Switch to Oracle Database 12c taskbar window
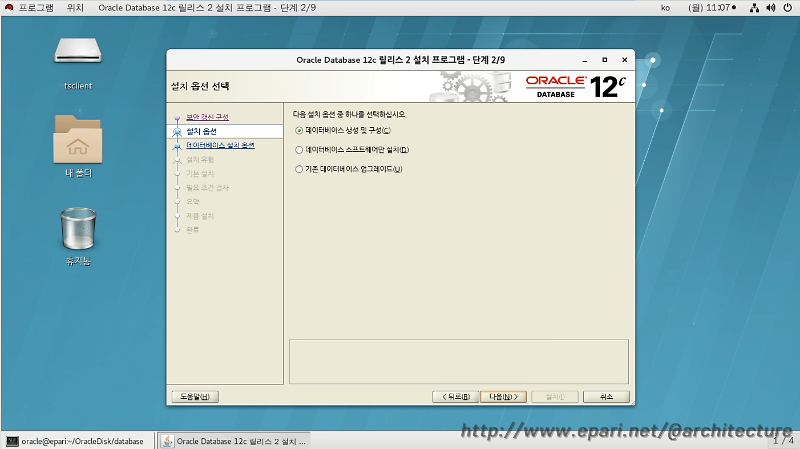Screen dimensions: 800x449 pyautogui.click(x=235, y=441)
